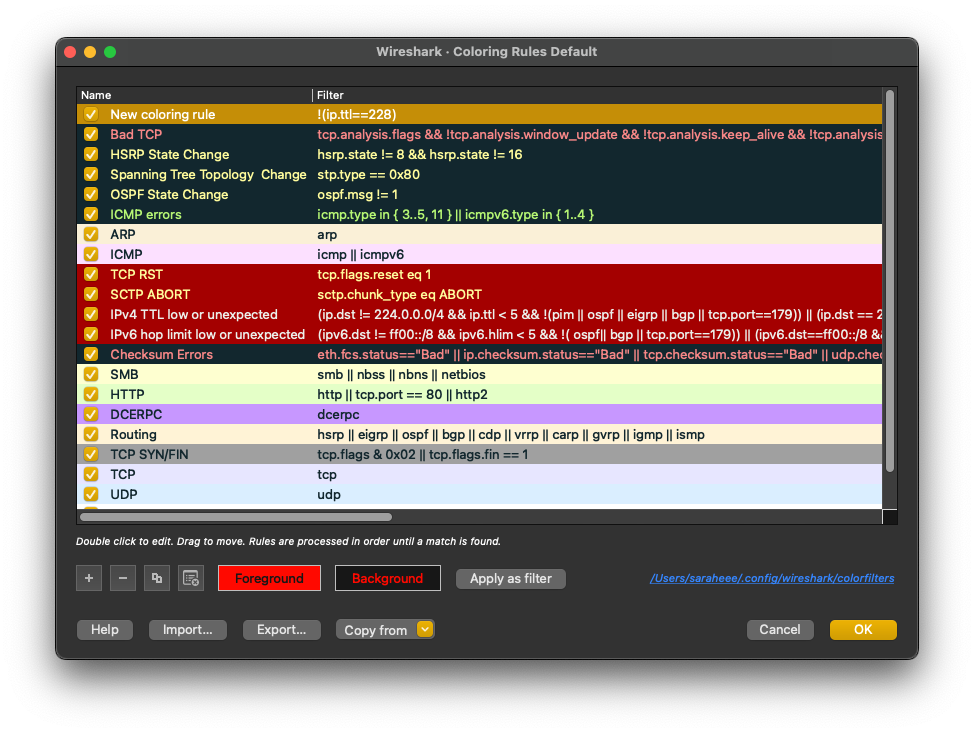Toggle the UDP rule checkbox

(x=91, y=494)
